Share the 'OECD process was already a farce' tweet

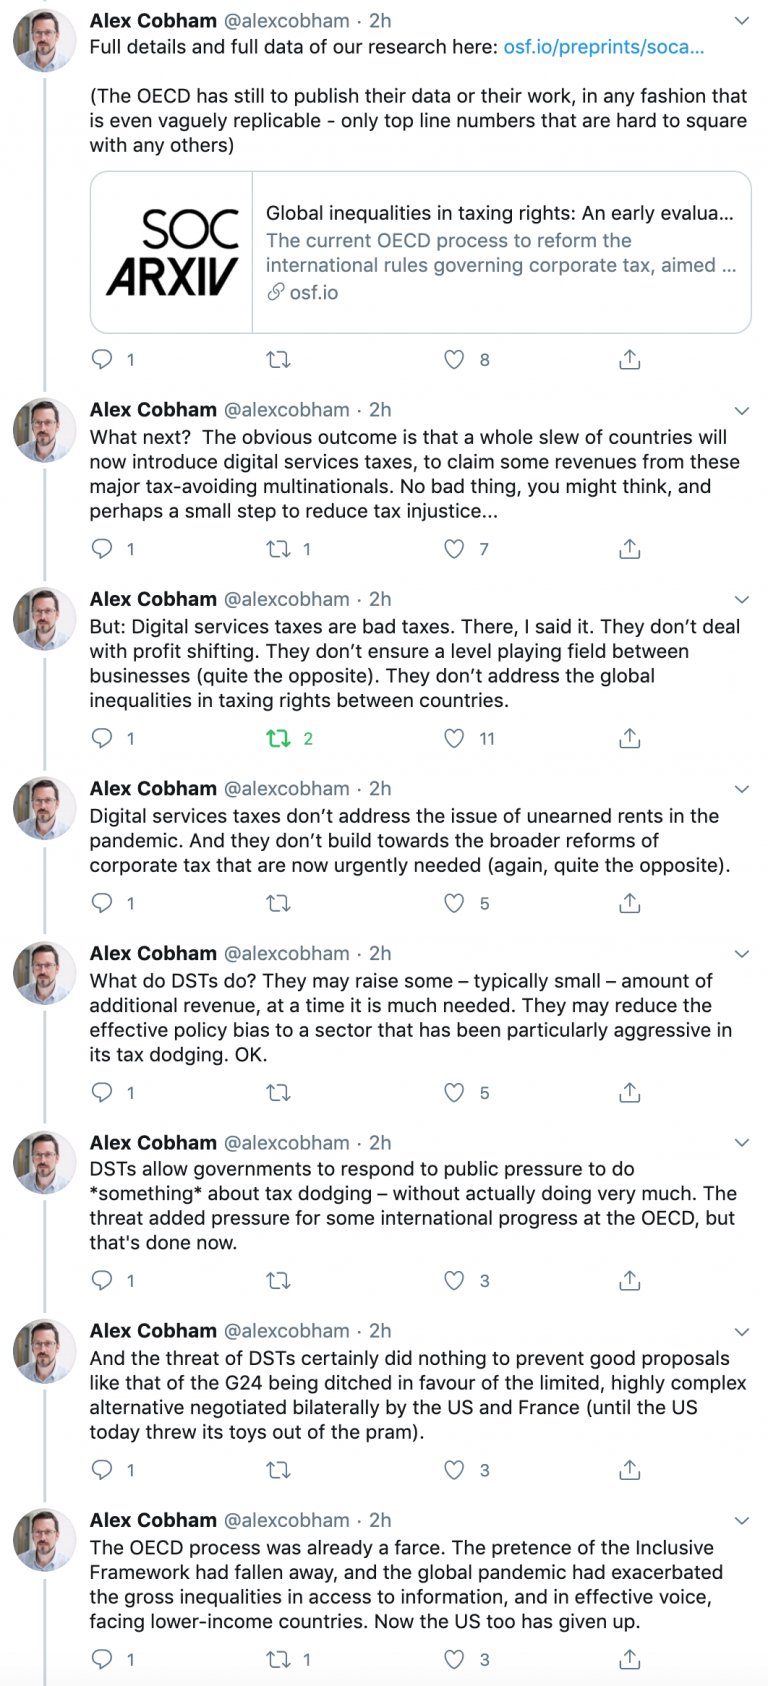point(629,1659)
